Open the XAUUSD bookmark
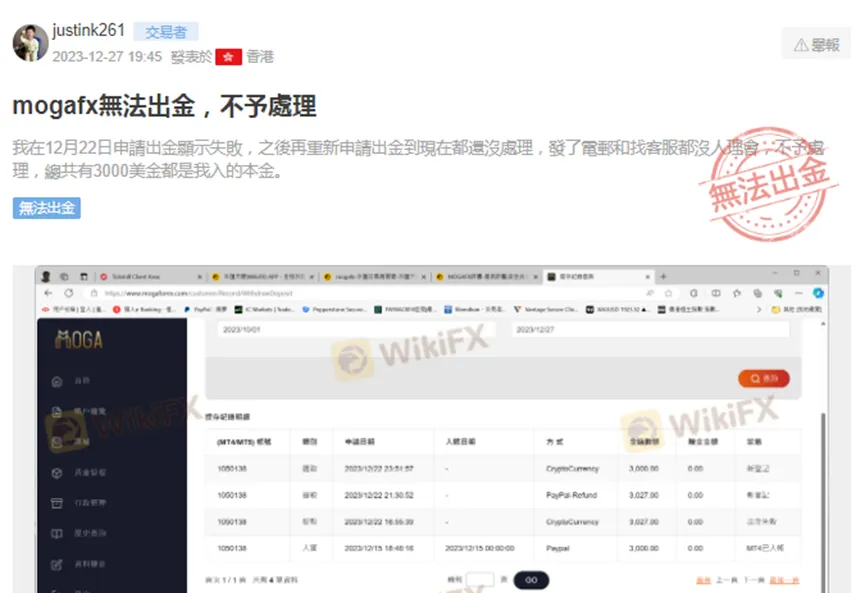The width and height of the screenshot is (865, 593). click(616, 309)
